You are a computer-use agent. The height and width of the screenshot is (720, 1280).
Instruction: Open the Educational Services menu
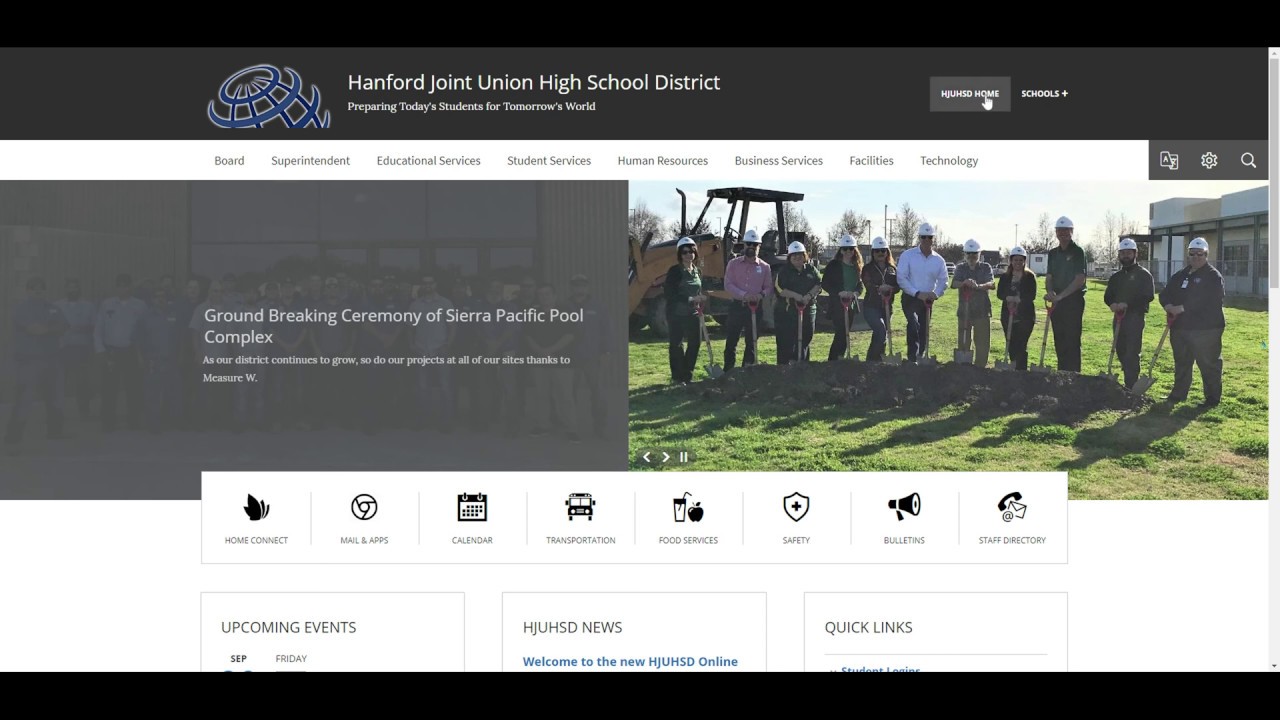428,160
